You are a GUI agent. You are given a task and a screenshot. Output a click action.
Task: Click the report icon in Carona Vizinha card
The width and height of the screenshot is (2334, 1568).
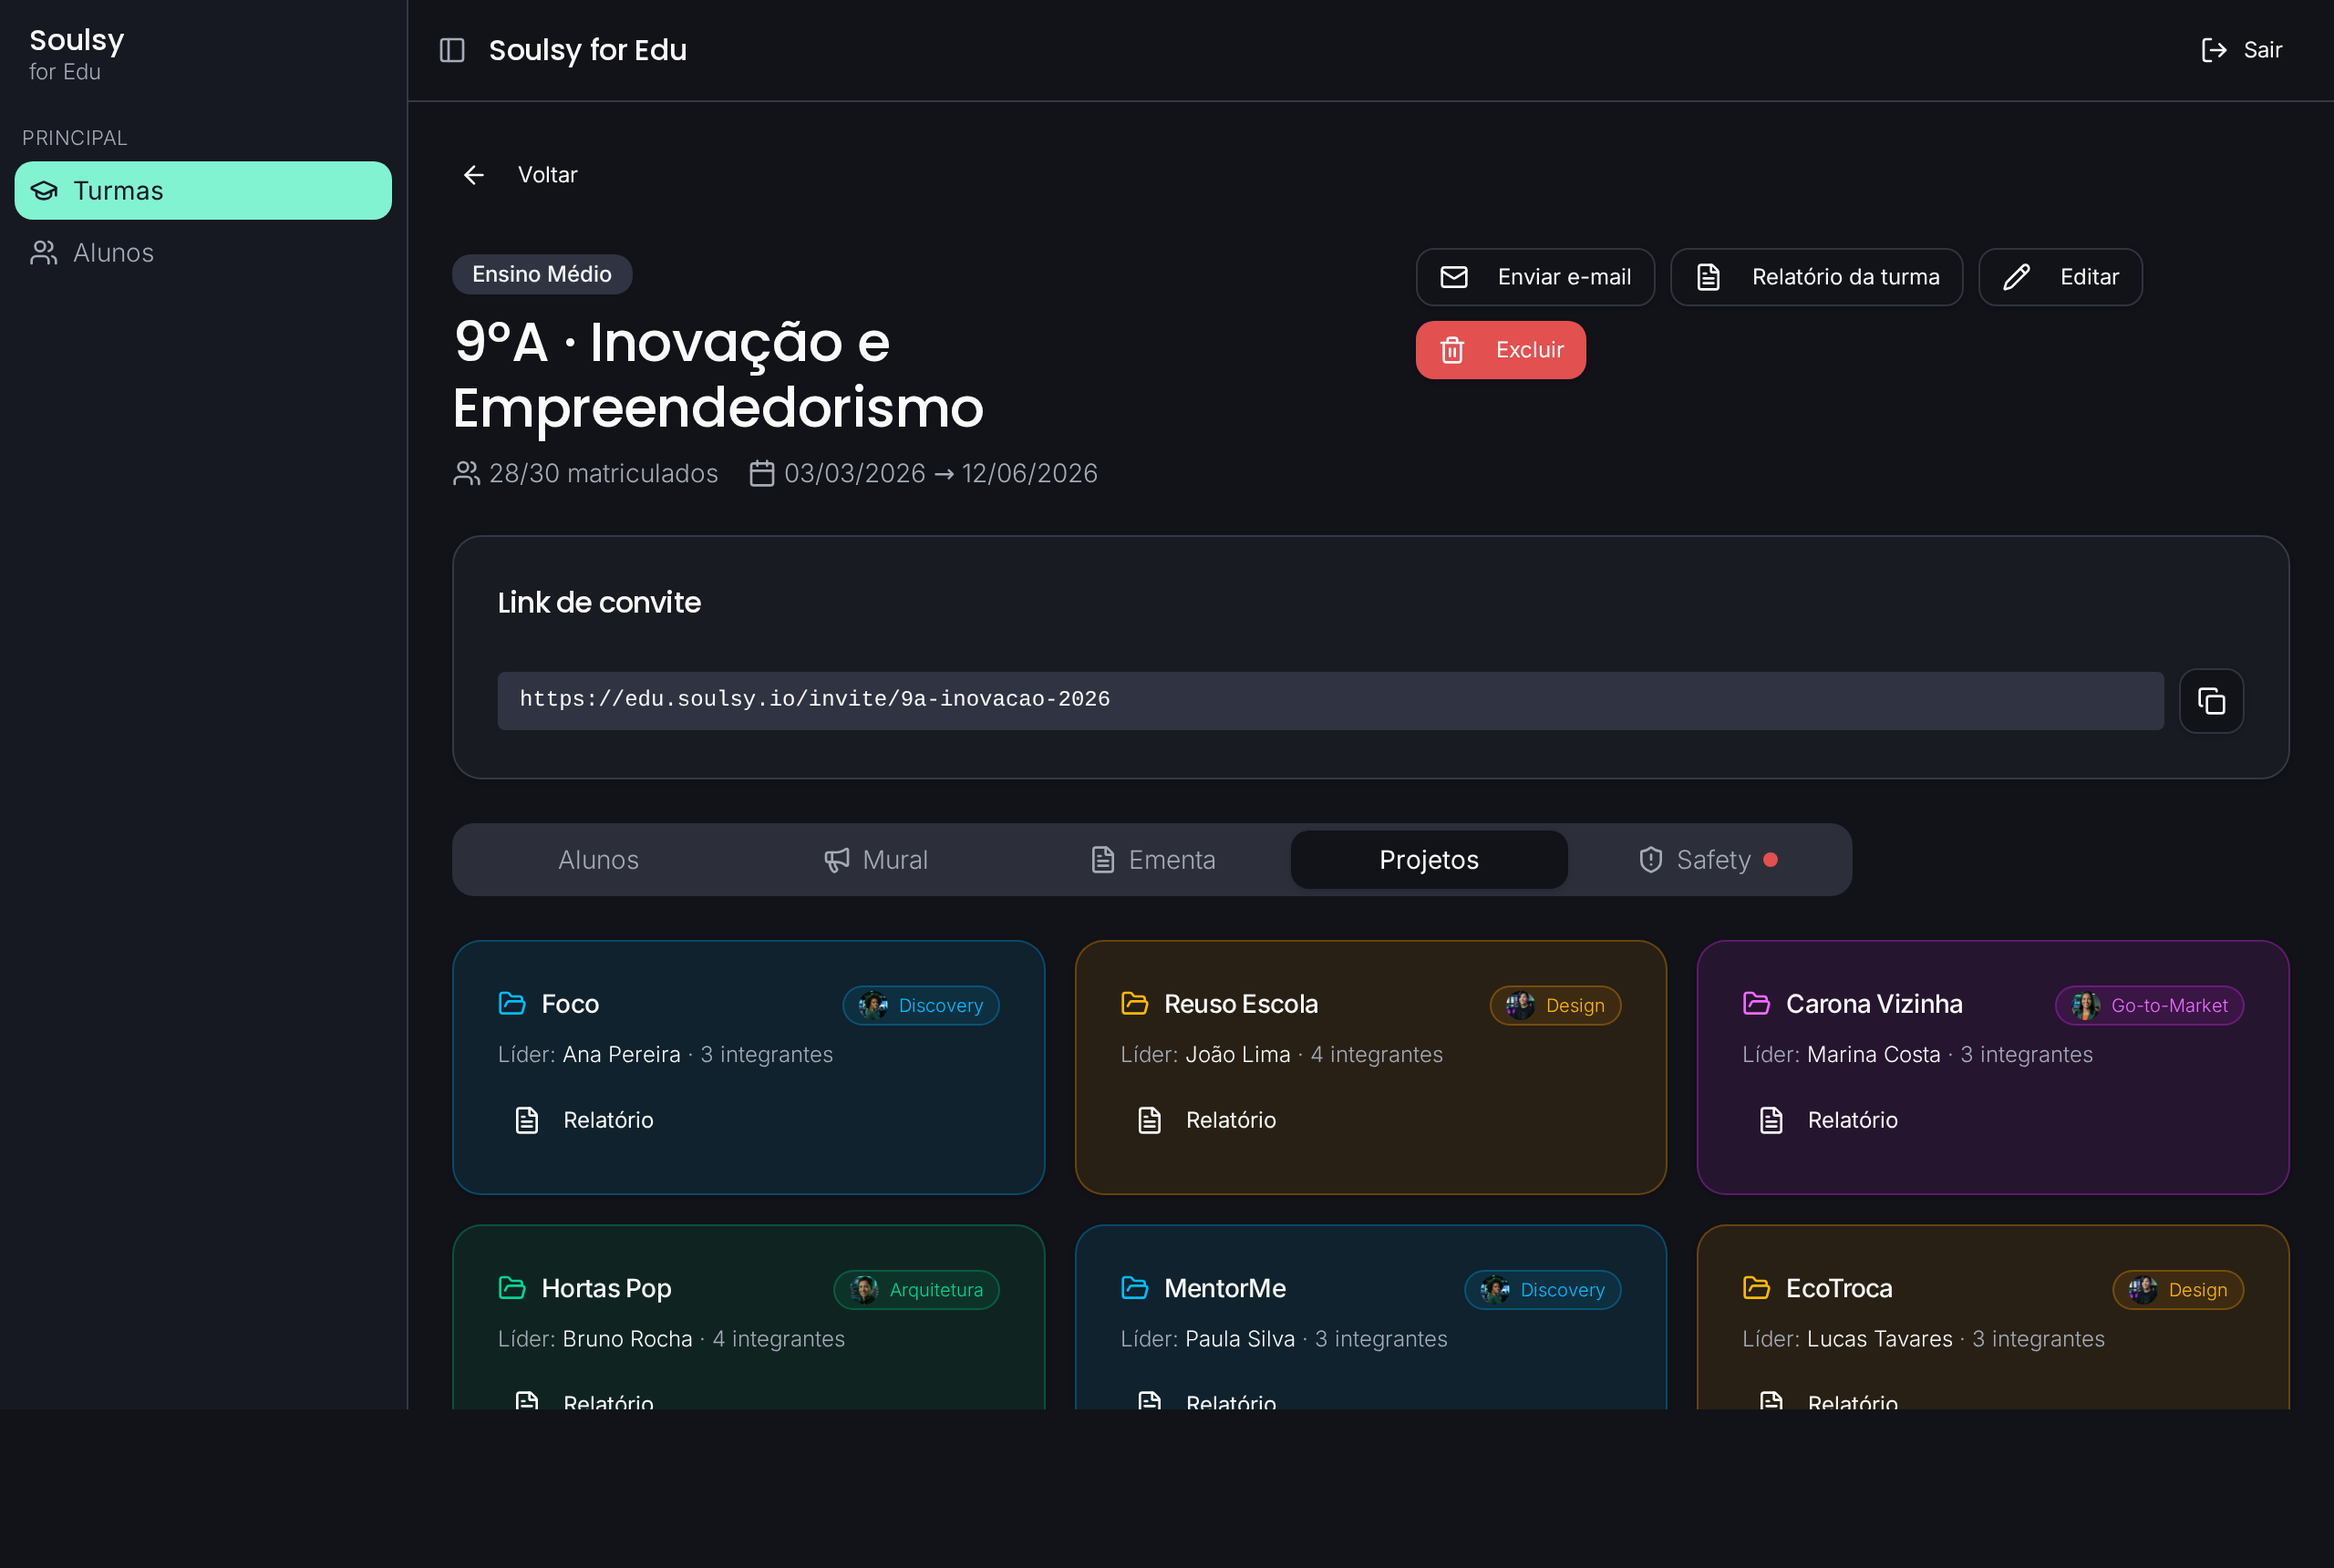point(1771,1120)
